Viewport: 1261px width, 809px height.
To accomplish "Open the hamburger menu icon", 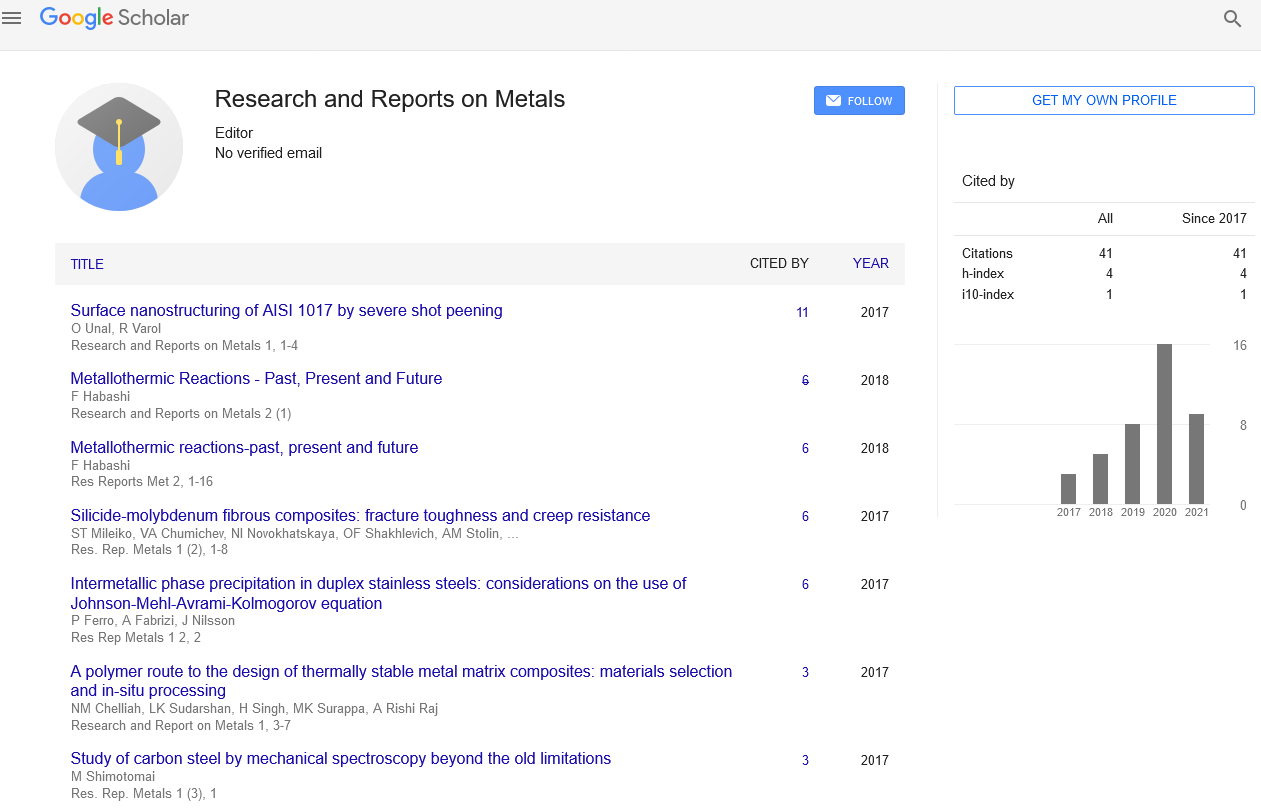I will click(x=12, y=18).
